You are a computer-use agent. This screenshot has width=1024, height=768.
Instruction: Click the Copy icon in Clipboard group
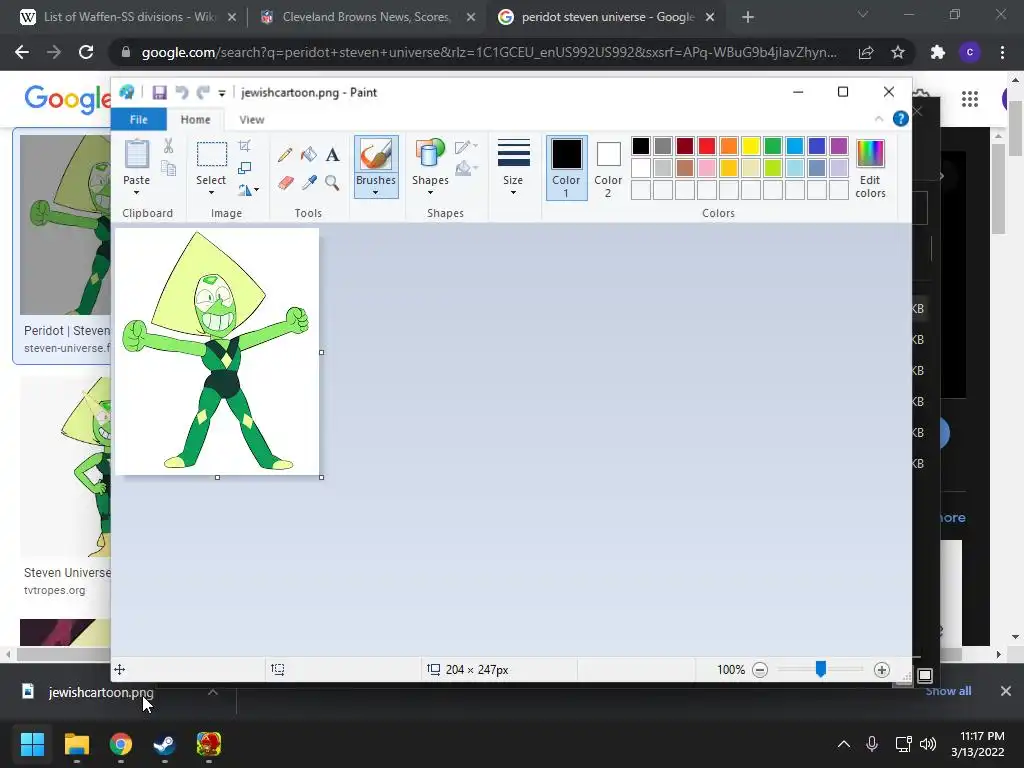168,168
